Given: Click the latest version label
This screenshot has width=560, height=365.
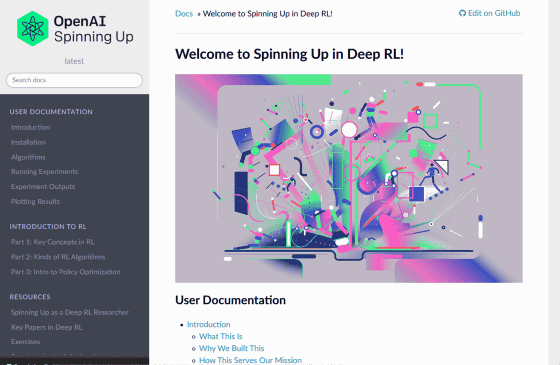Looking at the screenshot, I should click(x=74, y=61).
